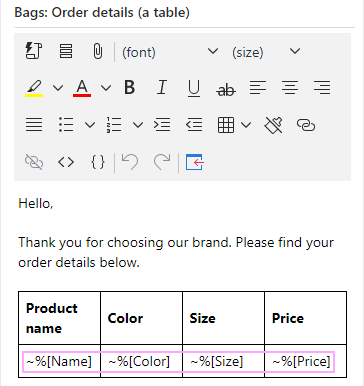Toggle bold formatting
The height and width of the screenshot is (386, 364).
click(x=130, y=88)
